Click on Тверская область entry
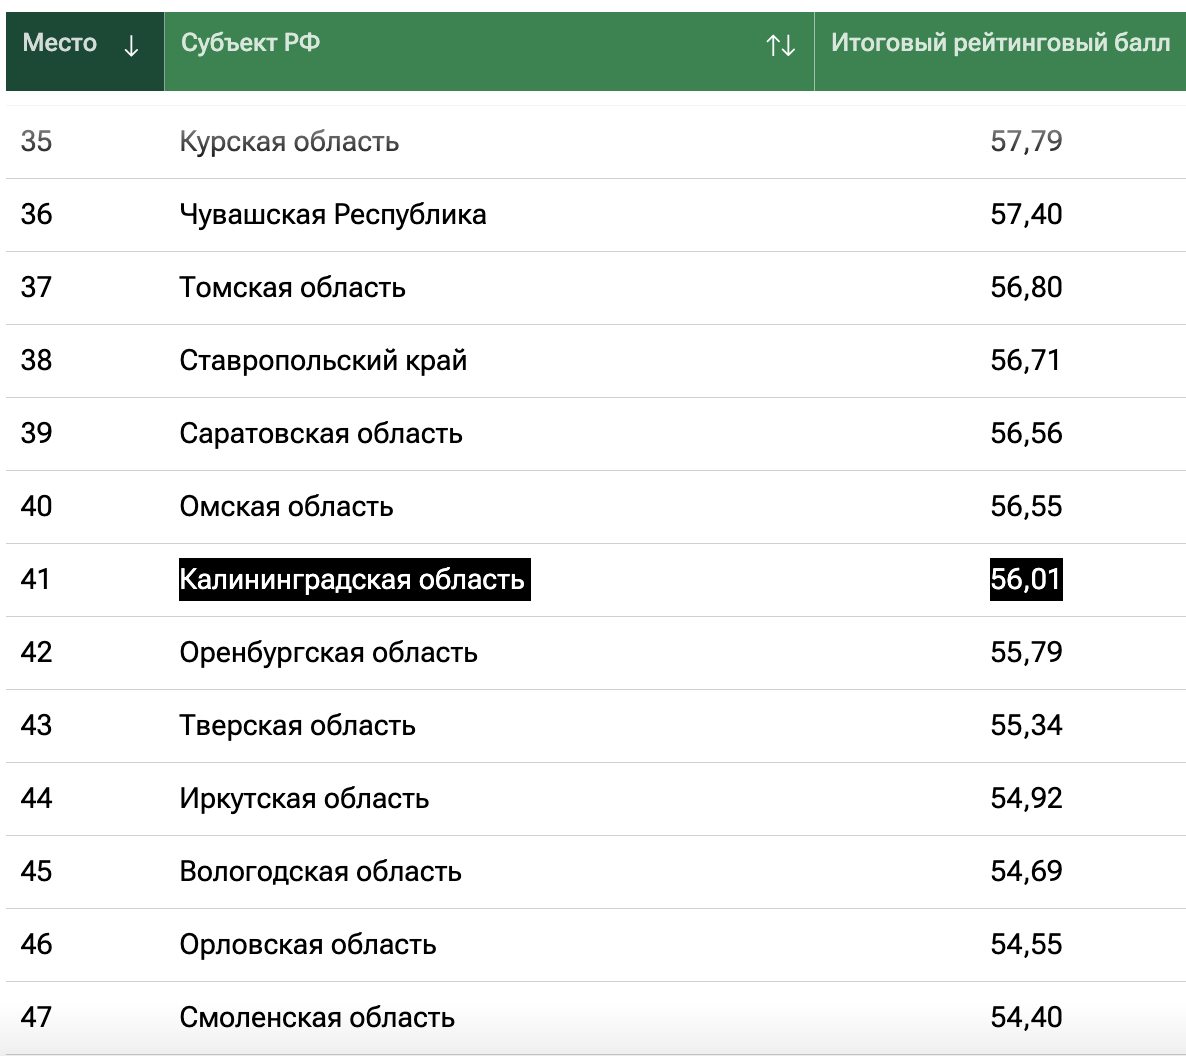This screenshot has width=1186, height=1056. pos(297,726)
